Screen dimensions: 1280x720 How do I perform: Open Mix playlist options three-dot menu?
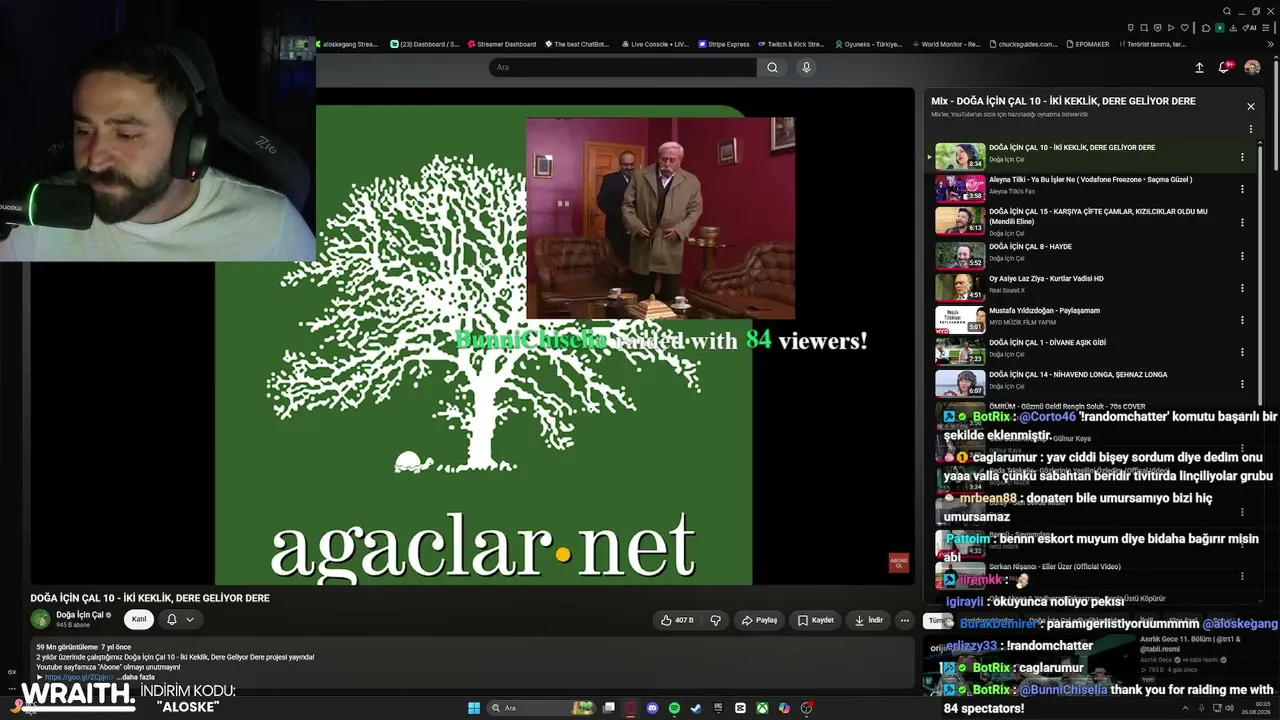[x=1250, y=129]
